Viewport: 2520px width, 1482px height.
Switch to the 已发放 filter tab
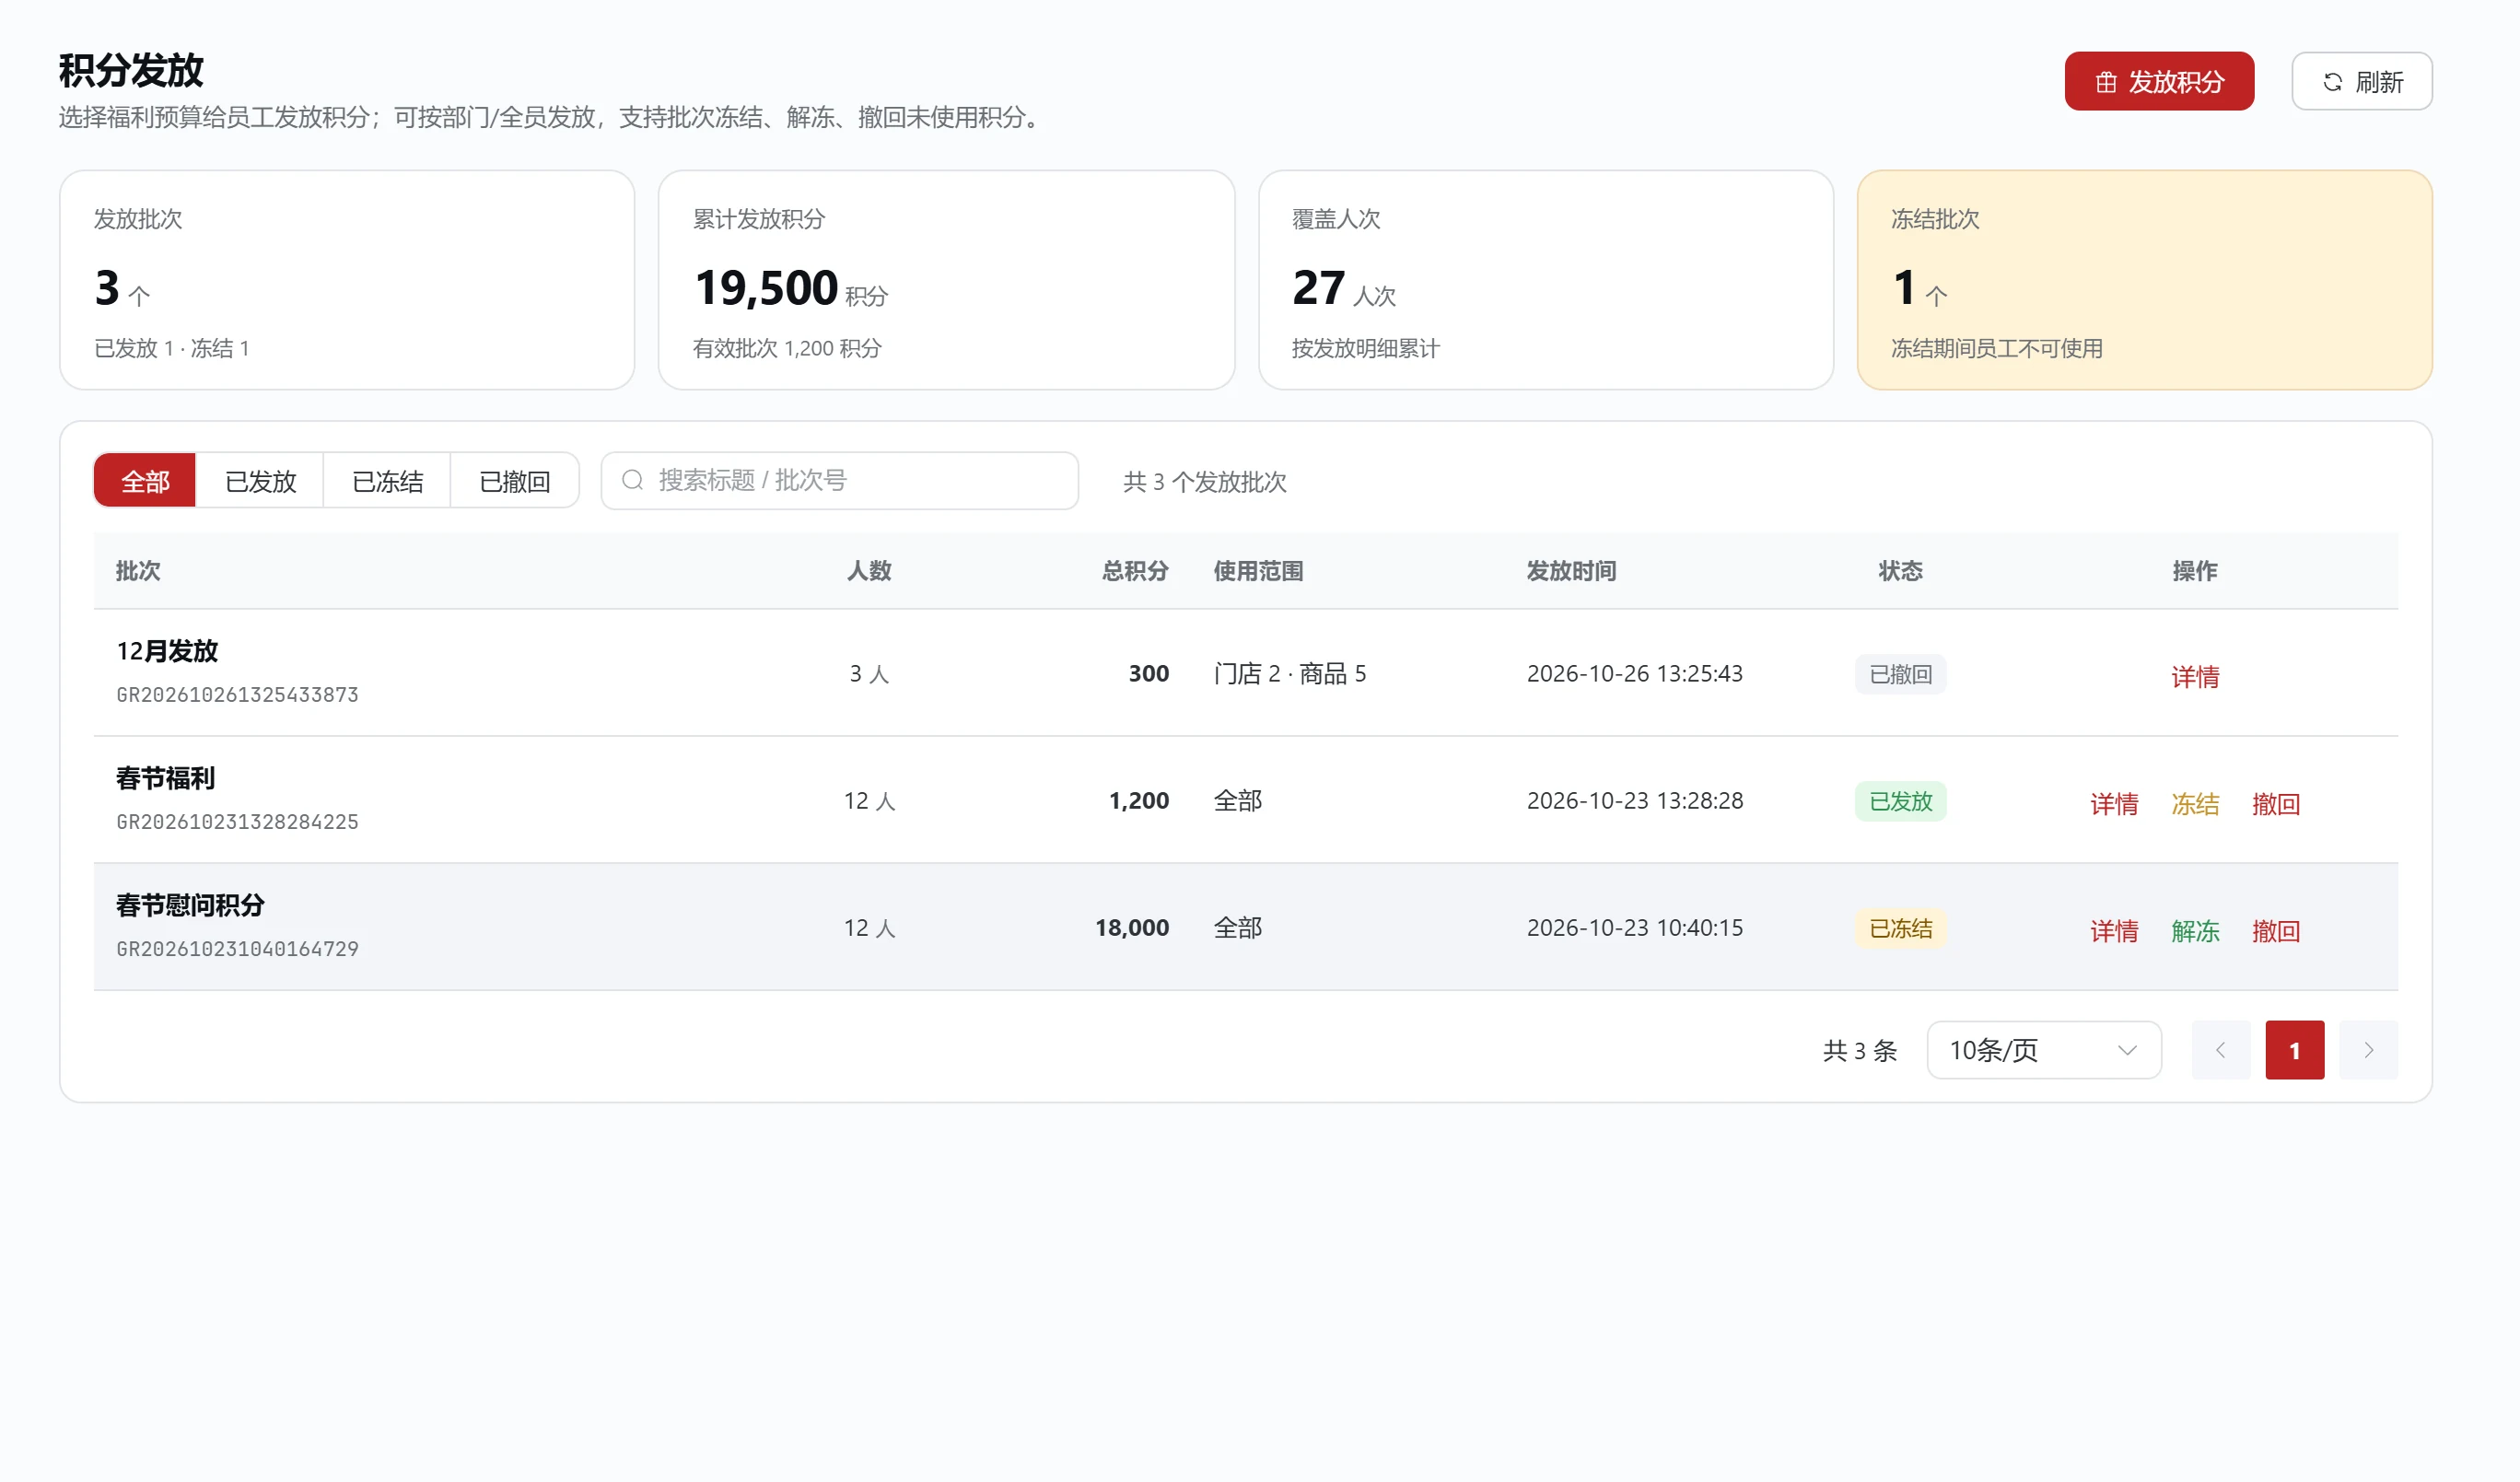coord(260,481)
